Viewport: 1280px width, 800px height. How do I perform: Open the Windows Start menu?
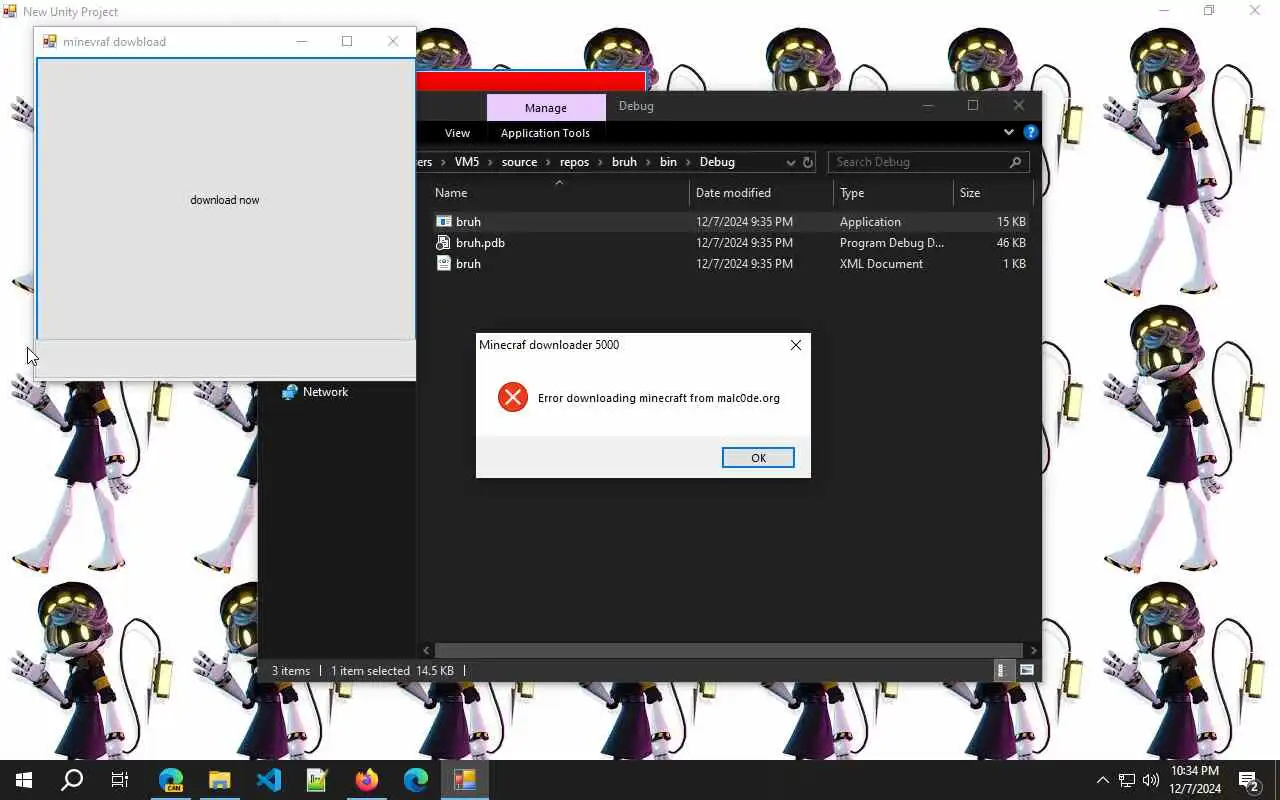click(24, 780)
